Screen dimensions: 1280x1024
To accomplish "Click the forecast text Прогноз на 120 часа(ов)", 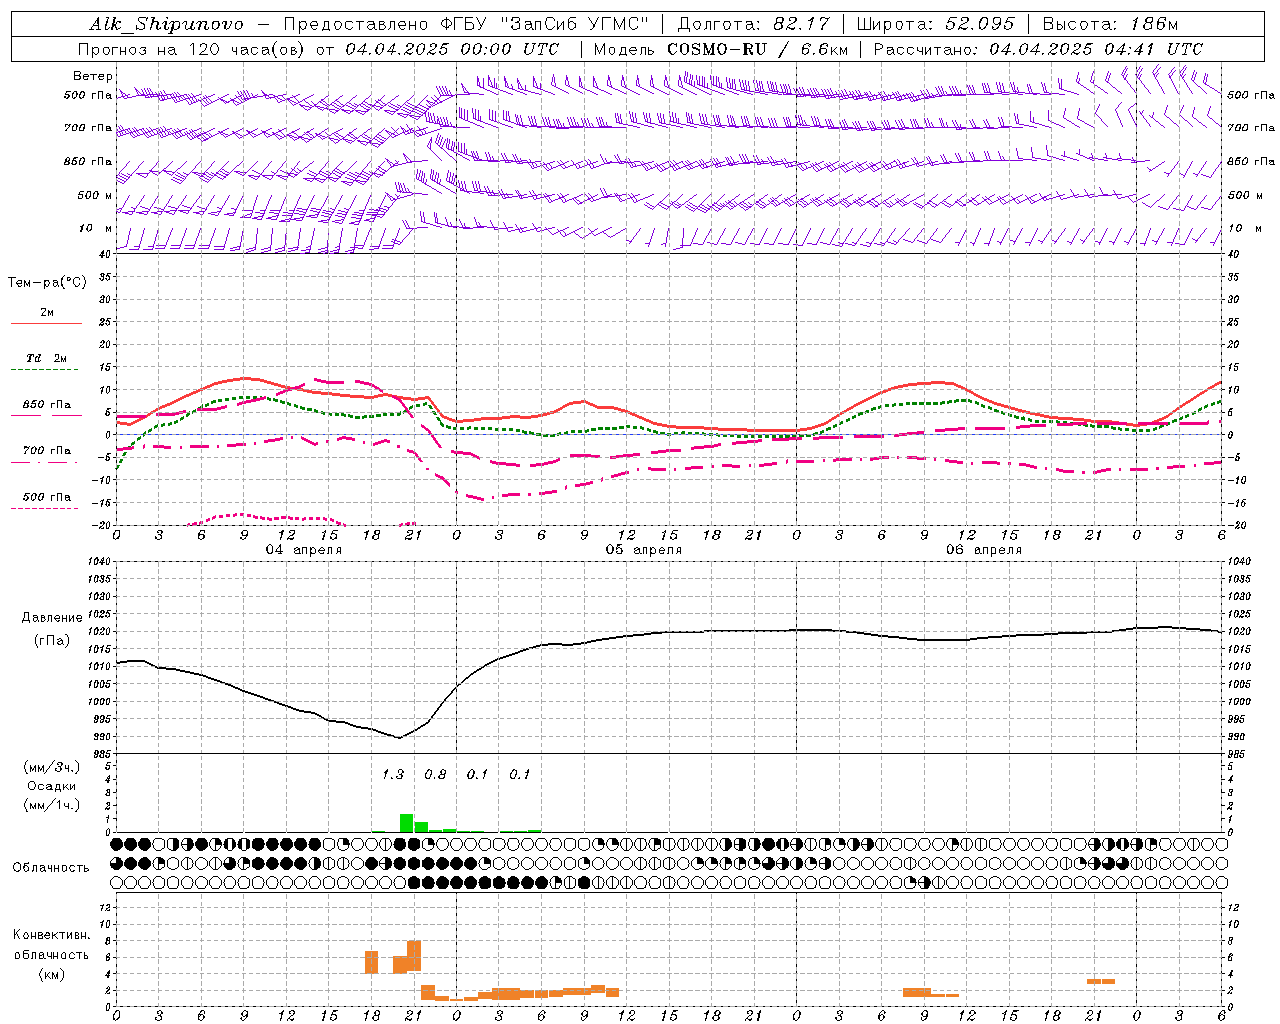I will 192,49.
